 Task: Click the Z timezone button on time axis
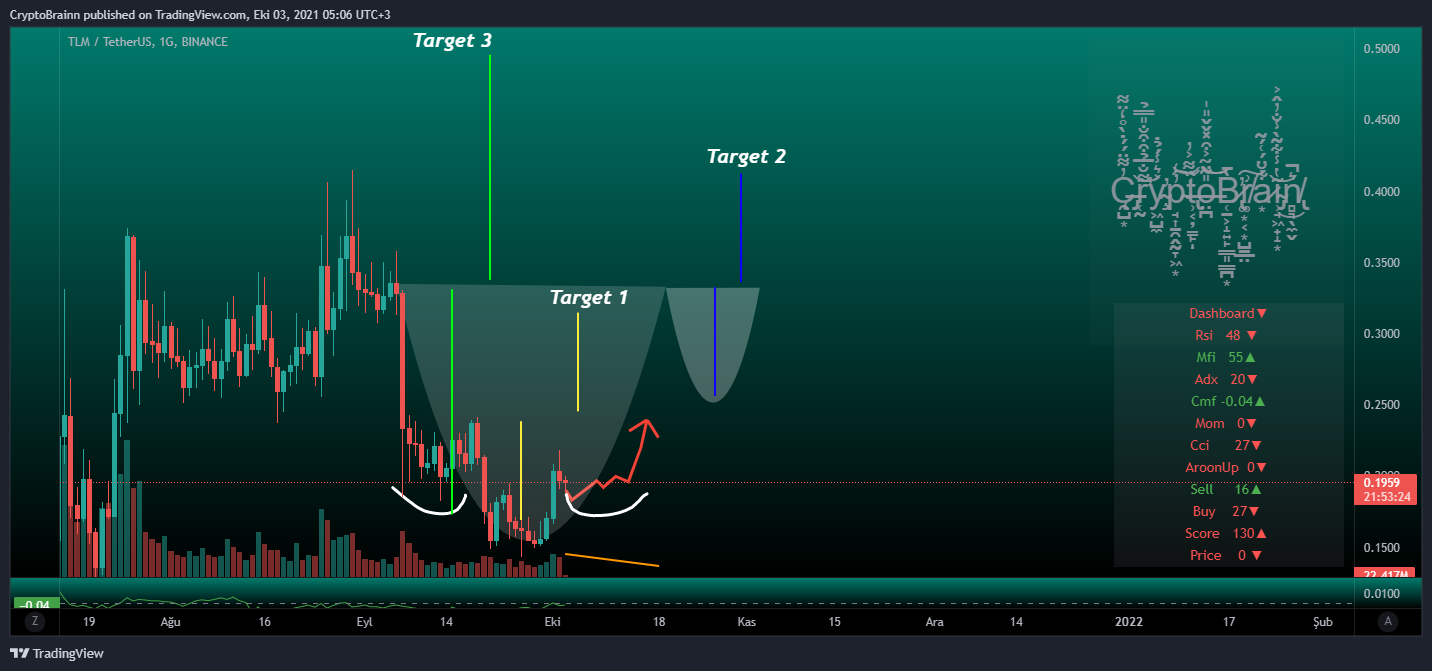(x=35, y=621)
